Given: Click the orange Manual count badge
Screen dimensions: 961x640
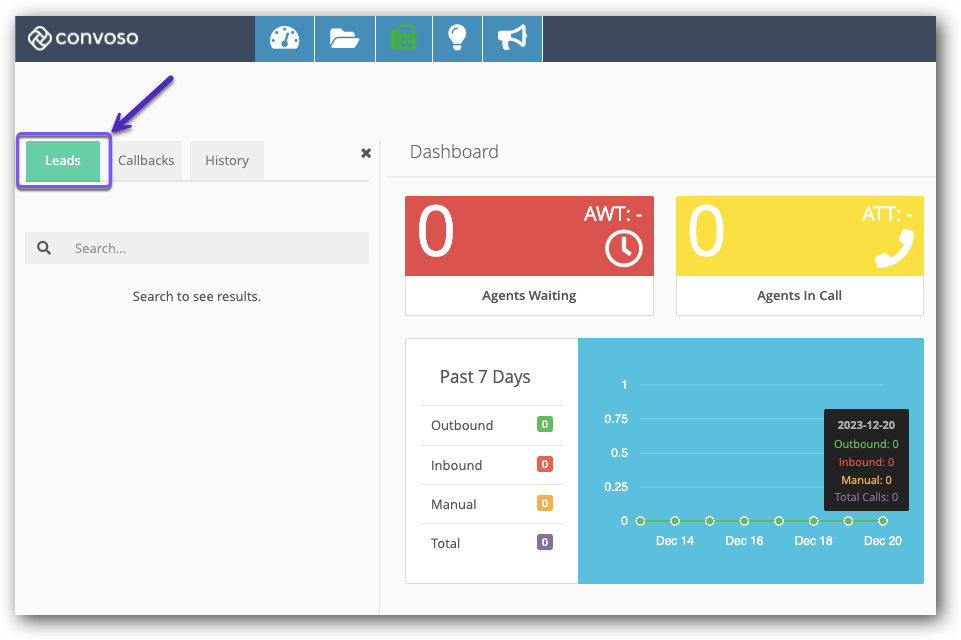Looking at the screenshot, I should (545, 504).
